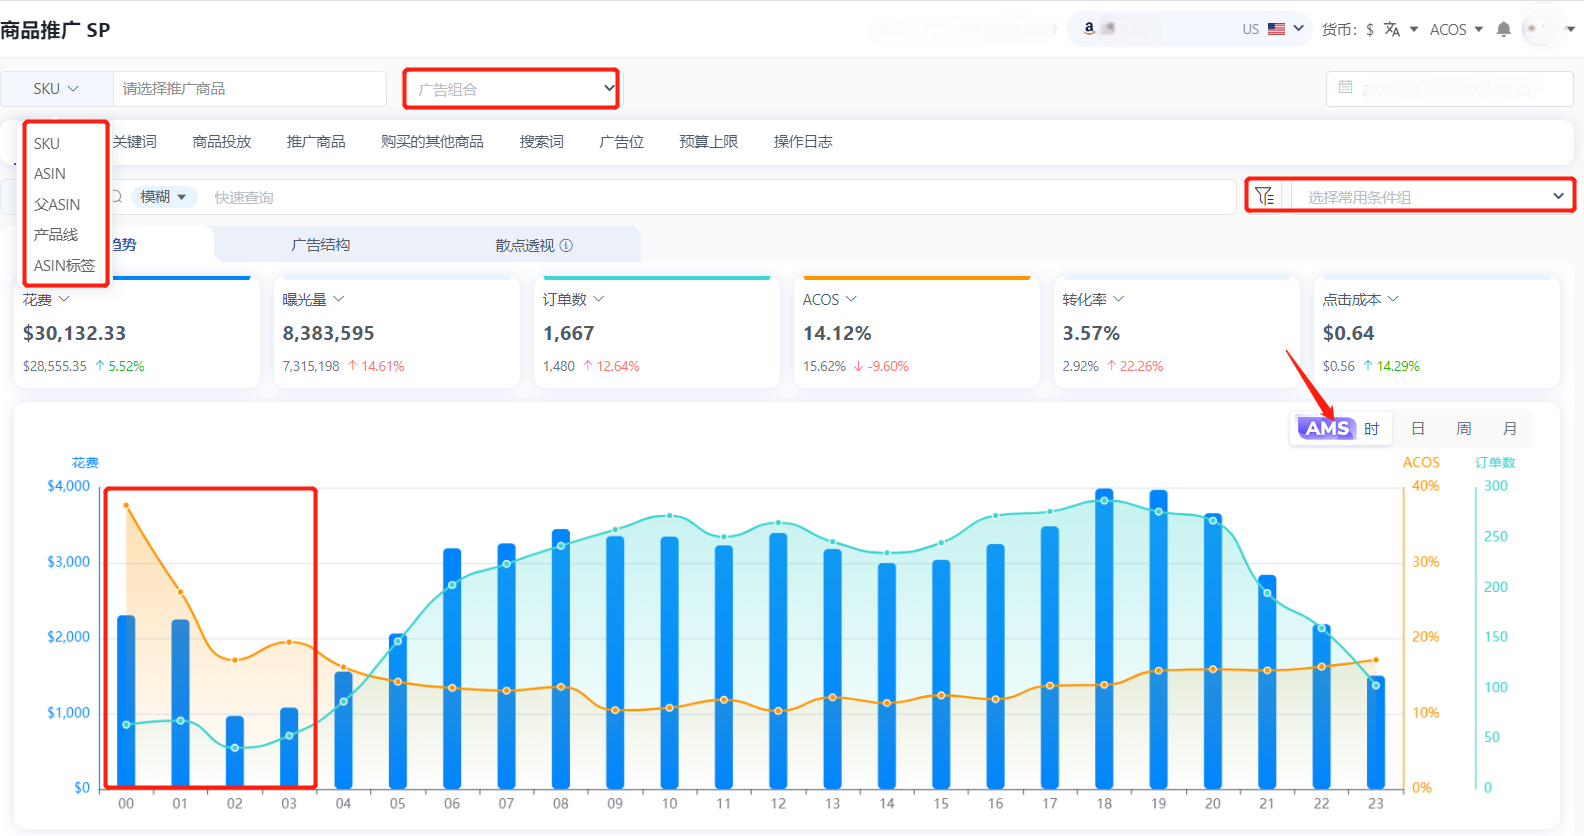Click the info icon next to 散点透视
Viewport: 1584px width, 836px height.
tap(566, 245)
